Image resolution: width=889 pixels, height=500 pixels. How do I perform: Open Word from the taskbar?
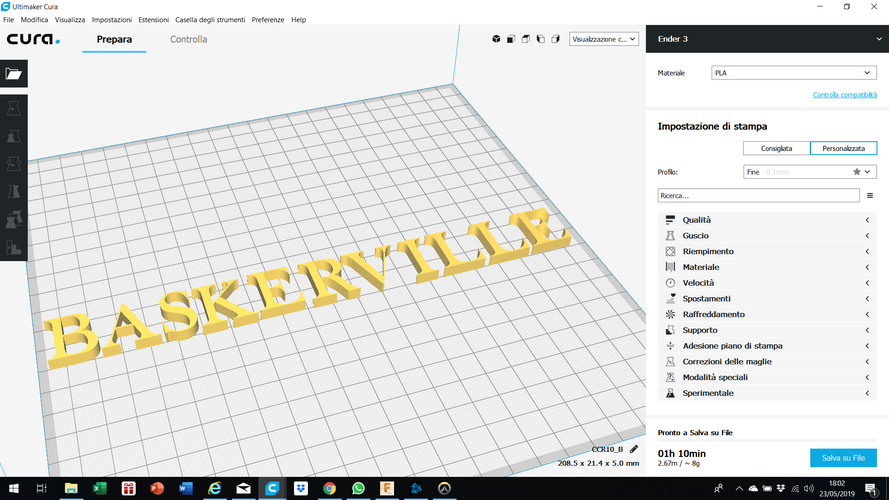click(x=185, y=488)
